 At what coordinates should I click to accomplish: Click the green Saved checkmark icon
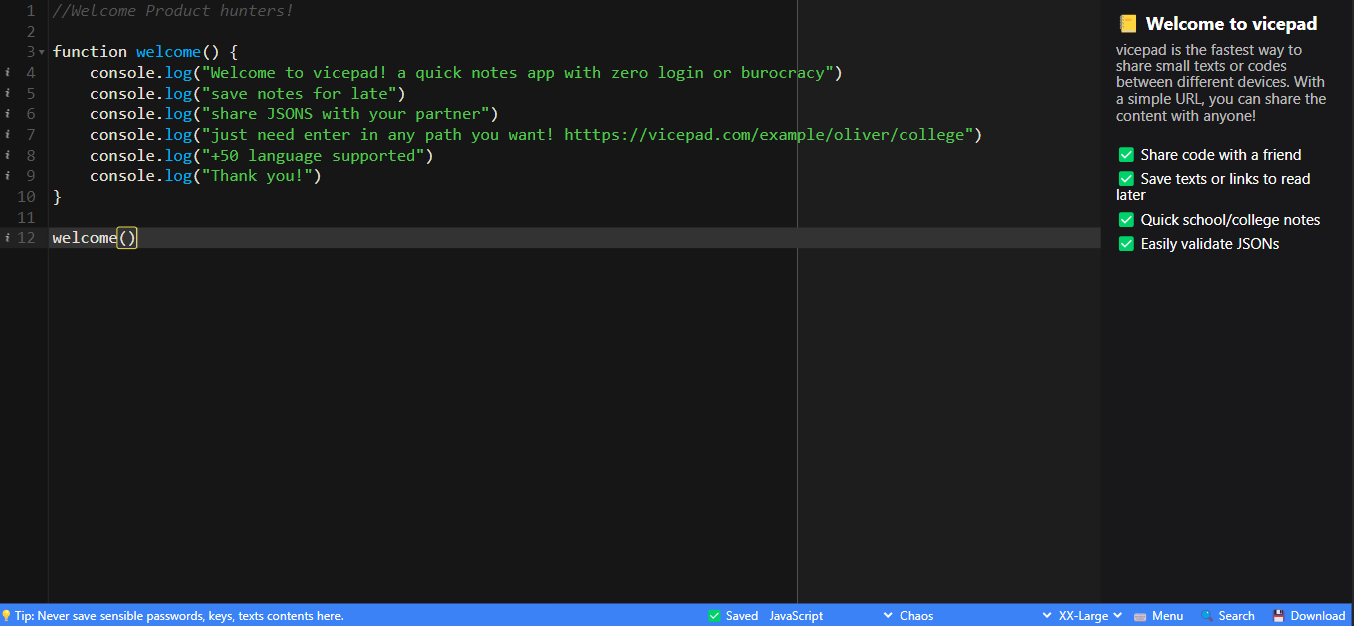point(714,616)
